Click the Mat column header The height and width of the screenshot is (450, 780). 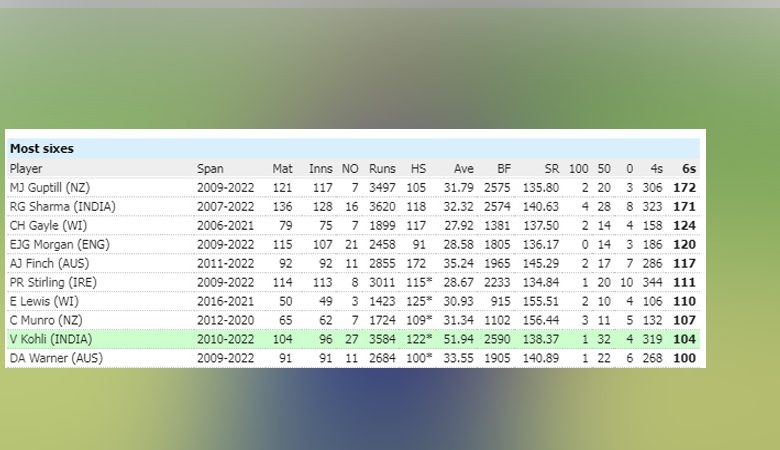click(282, 169)
